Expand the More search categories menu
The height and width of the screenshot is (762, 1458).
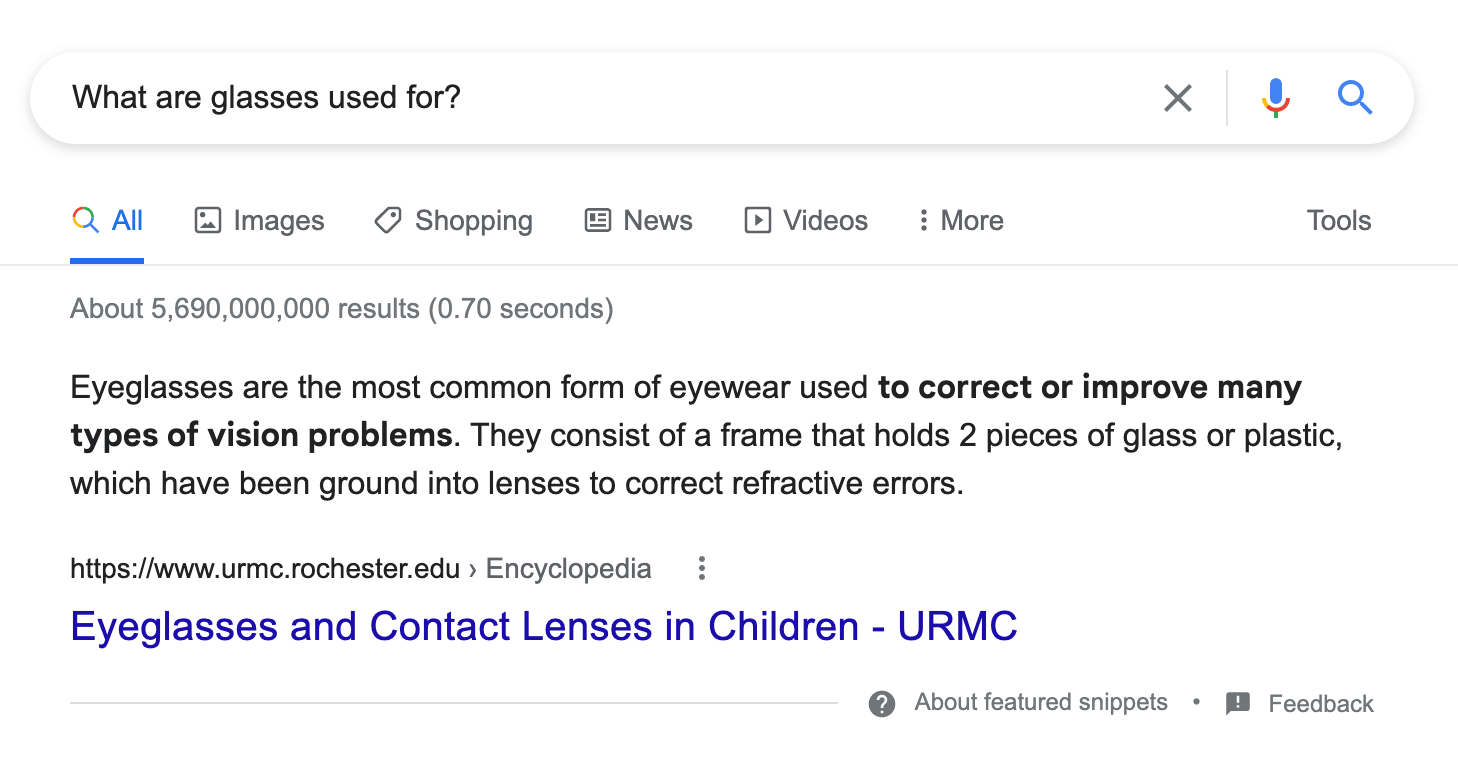[x=960, y=221]
